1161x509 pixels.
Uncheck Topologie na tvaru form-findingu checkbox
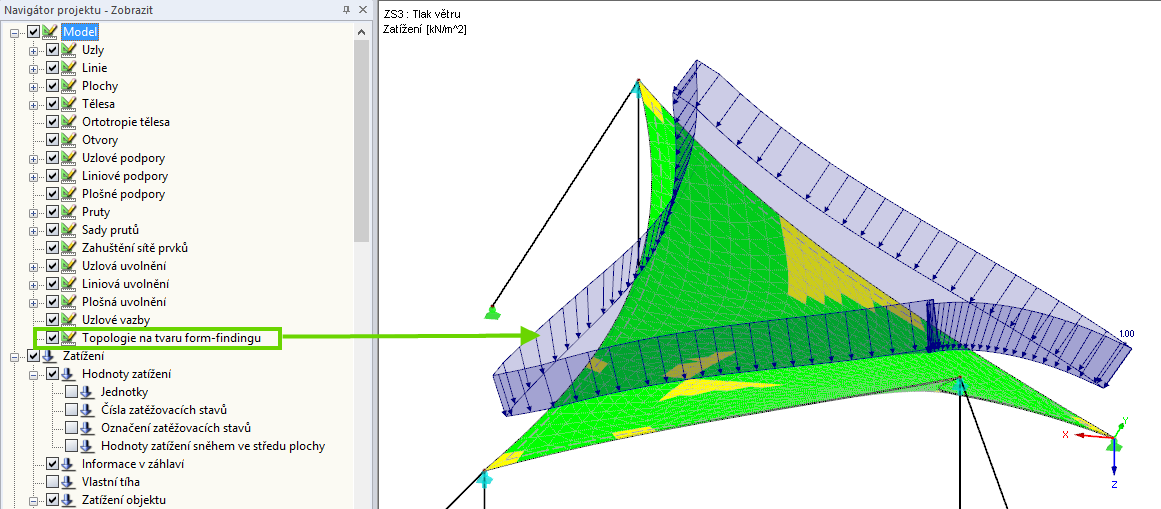pyautogui.click(x=53, y=338)
